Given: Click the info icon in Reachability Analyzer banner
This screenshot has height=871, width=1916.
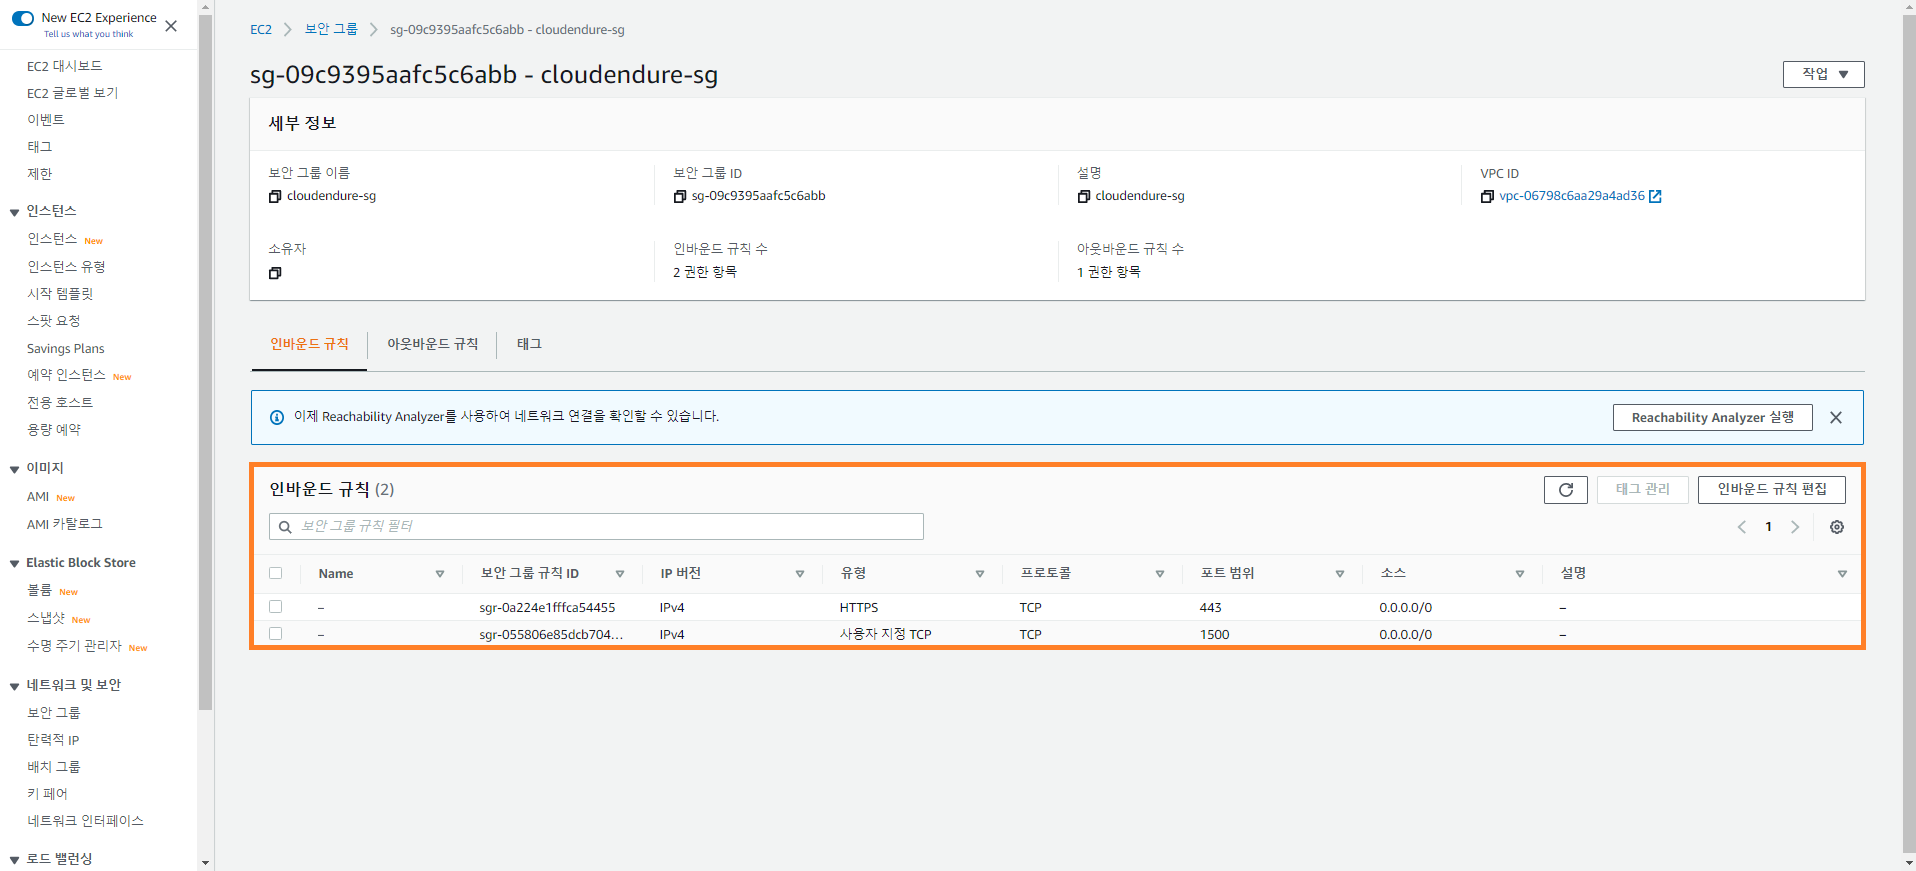Looking at the screenshot, I should [277, 417].
